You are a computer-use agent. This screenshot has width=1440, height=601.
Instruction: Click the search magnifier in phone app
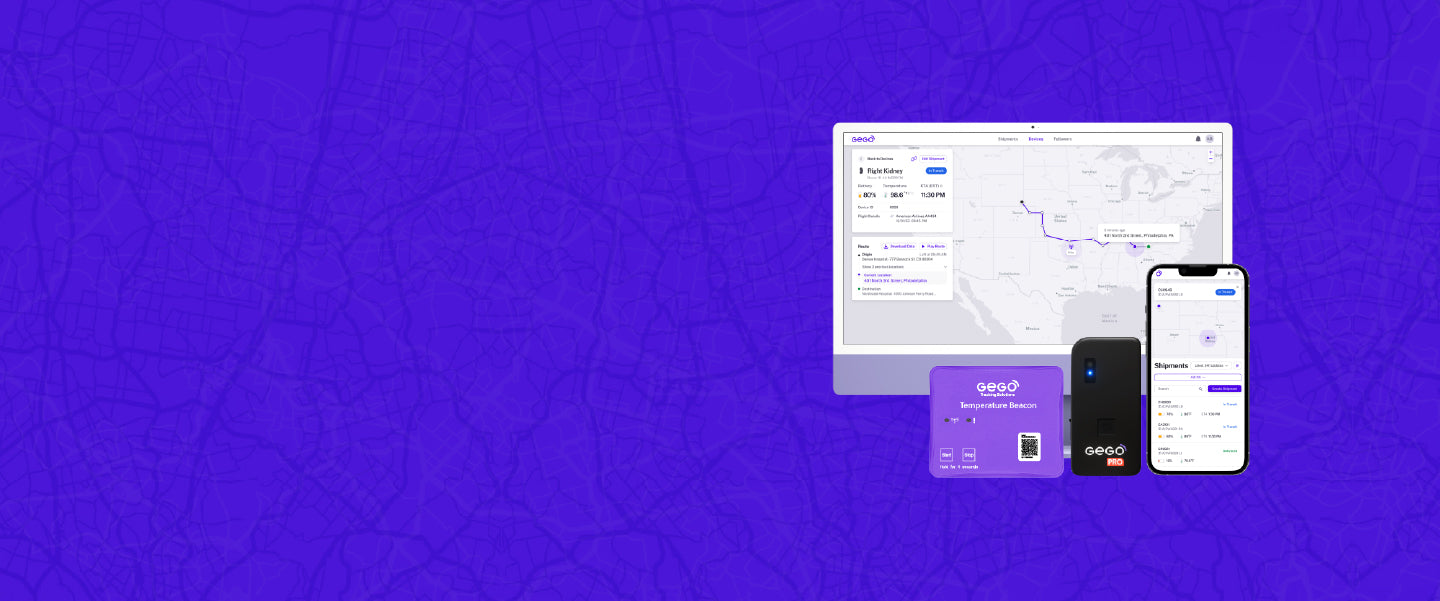click(x=1200, y=388)
